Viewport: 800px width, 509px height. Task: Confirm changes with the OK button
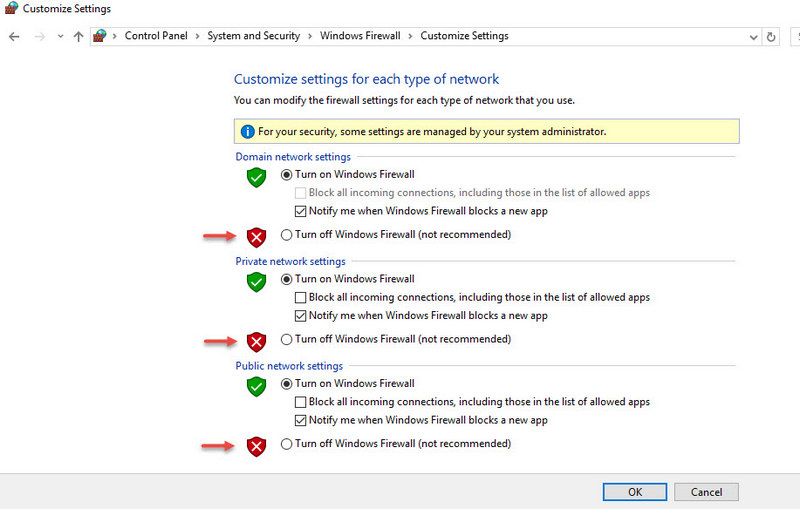pos(635,492)
